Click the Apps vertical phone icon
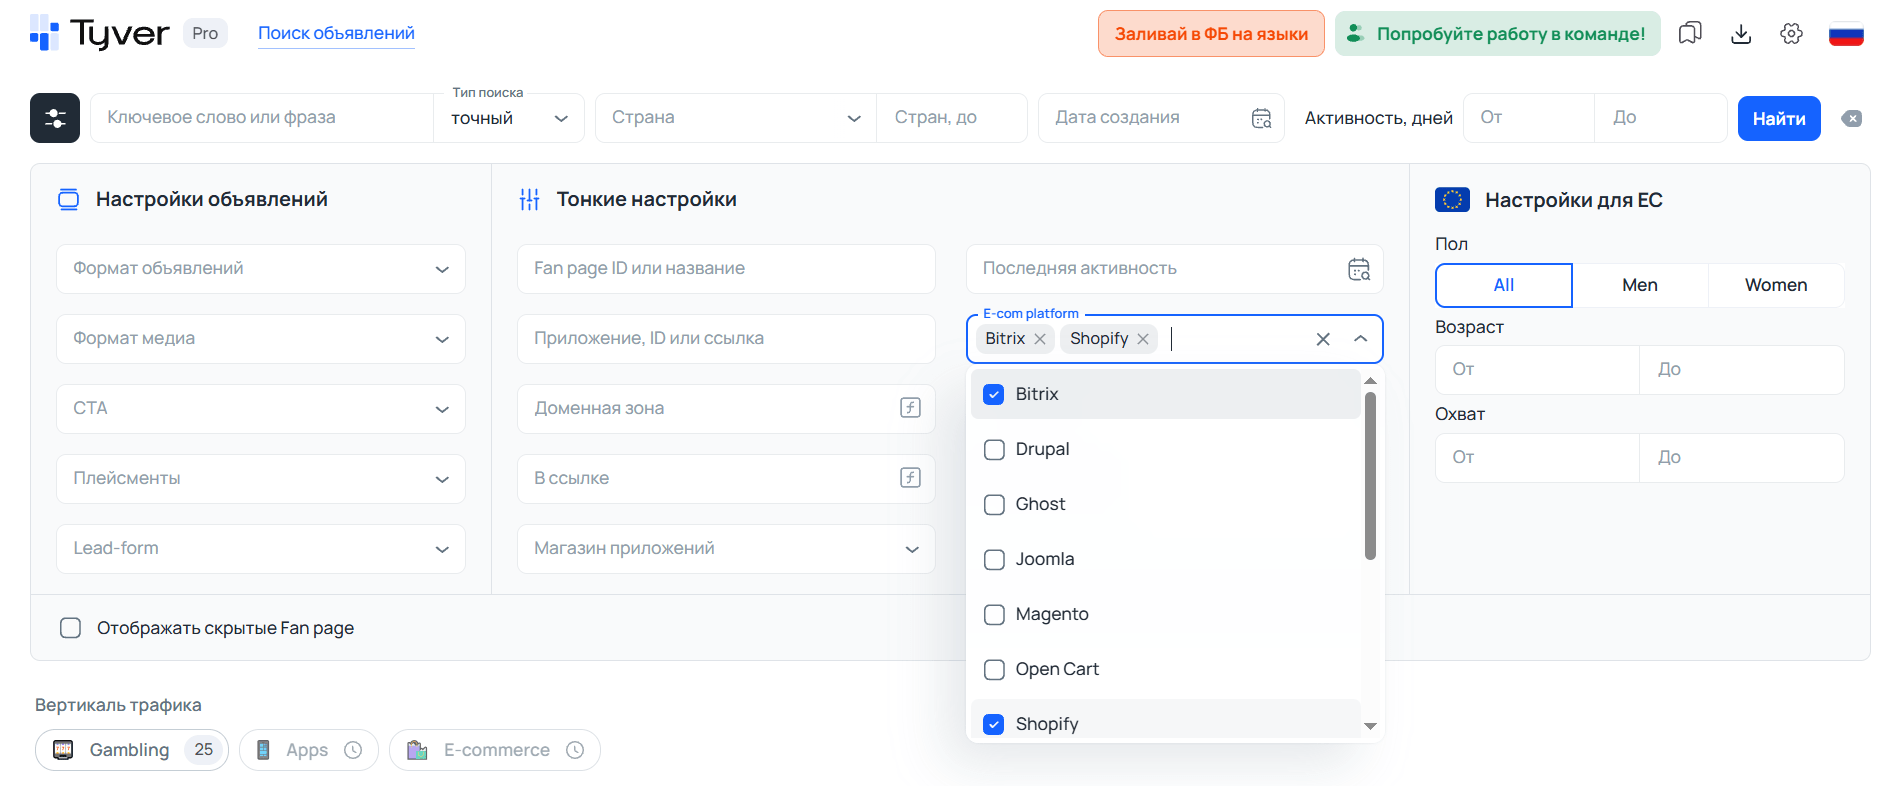The height and width of the screenshot is (786, 1900). click(x=263, y=750)
